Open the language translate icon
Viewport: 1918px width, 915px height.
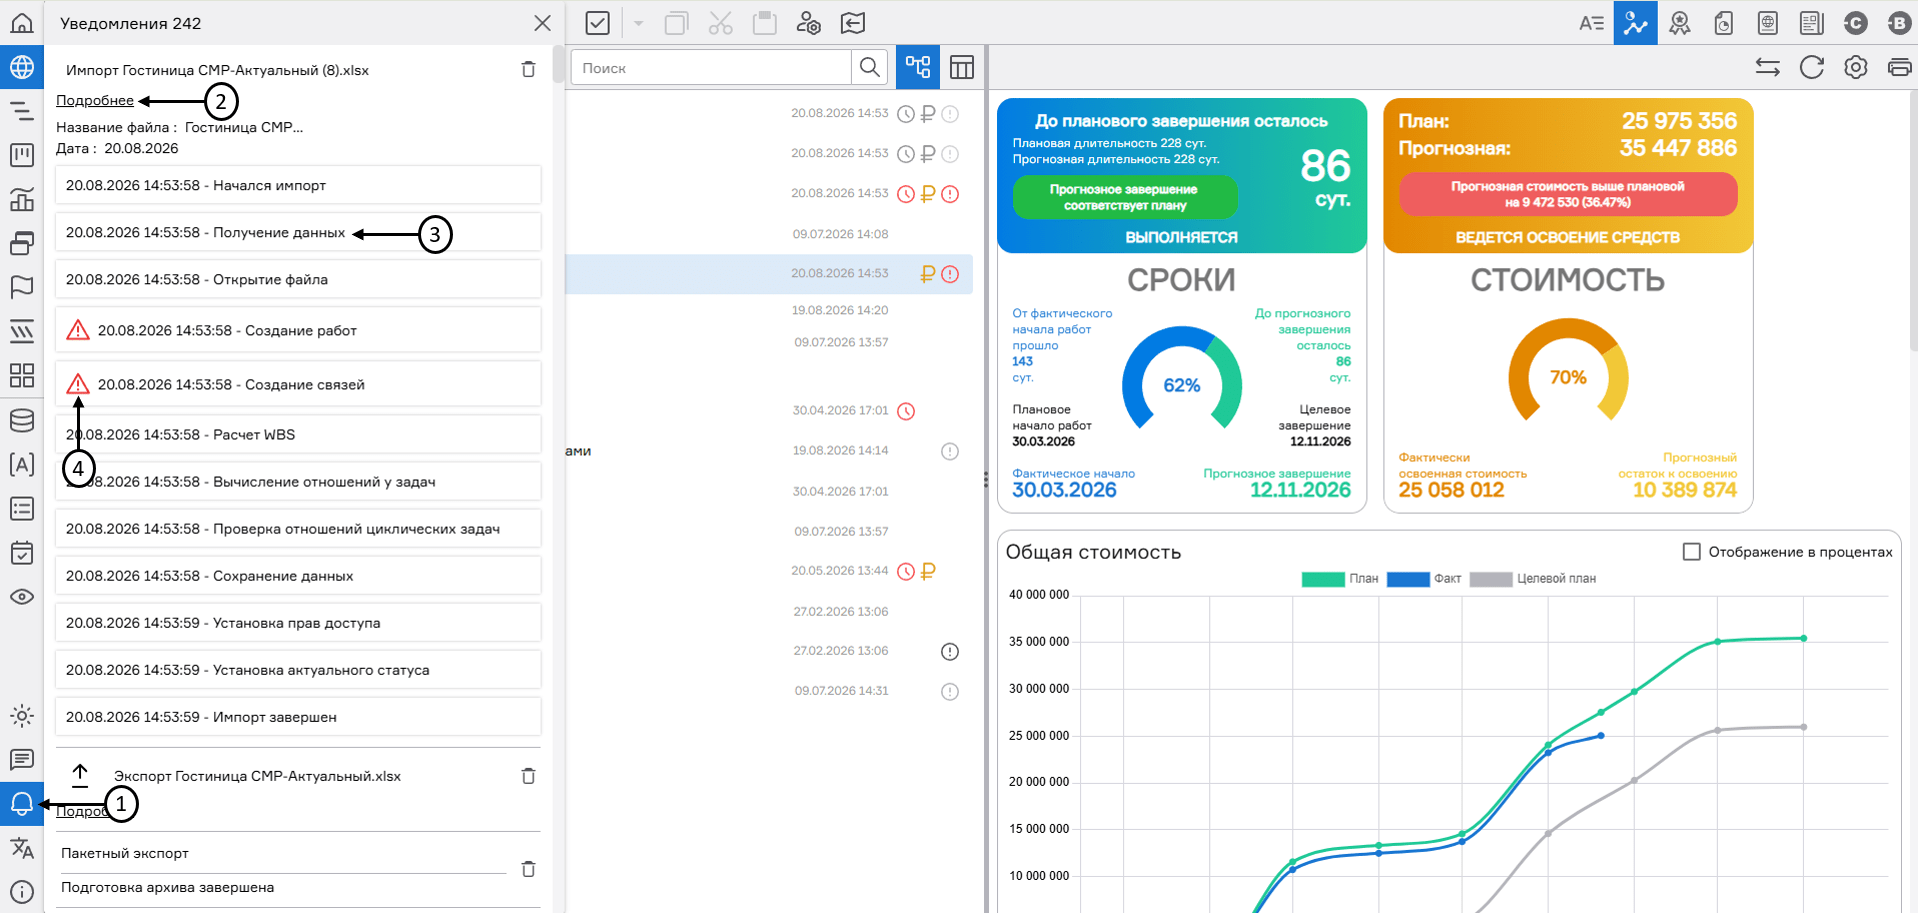point(22,848)
